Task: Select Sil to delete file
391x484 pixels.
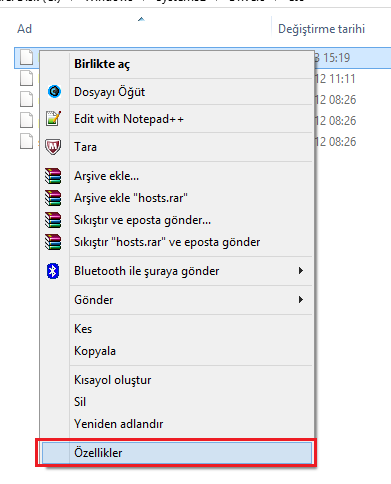Action: click(177, 402)
